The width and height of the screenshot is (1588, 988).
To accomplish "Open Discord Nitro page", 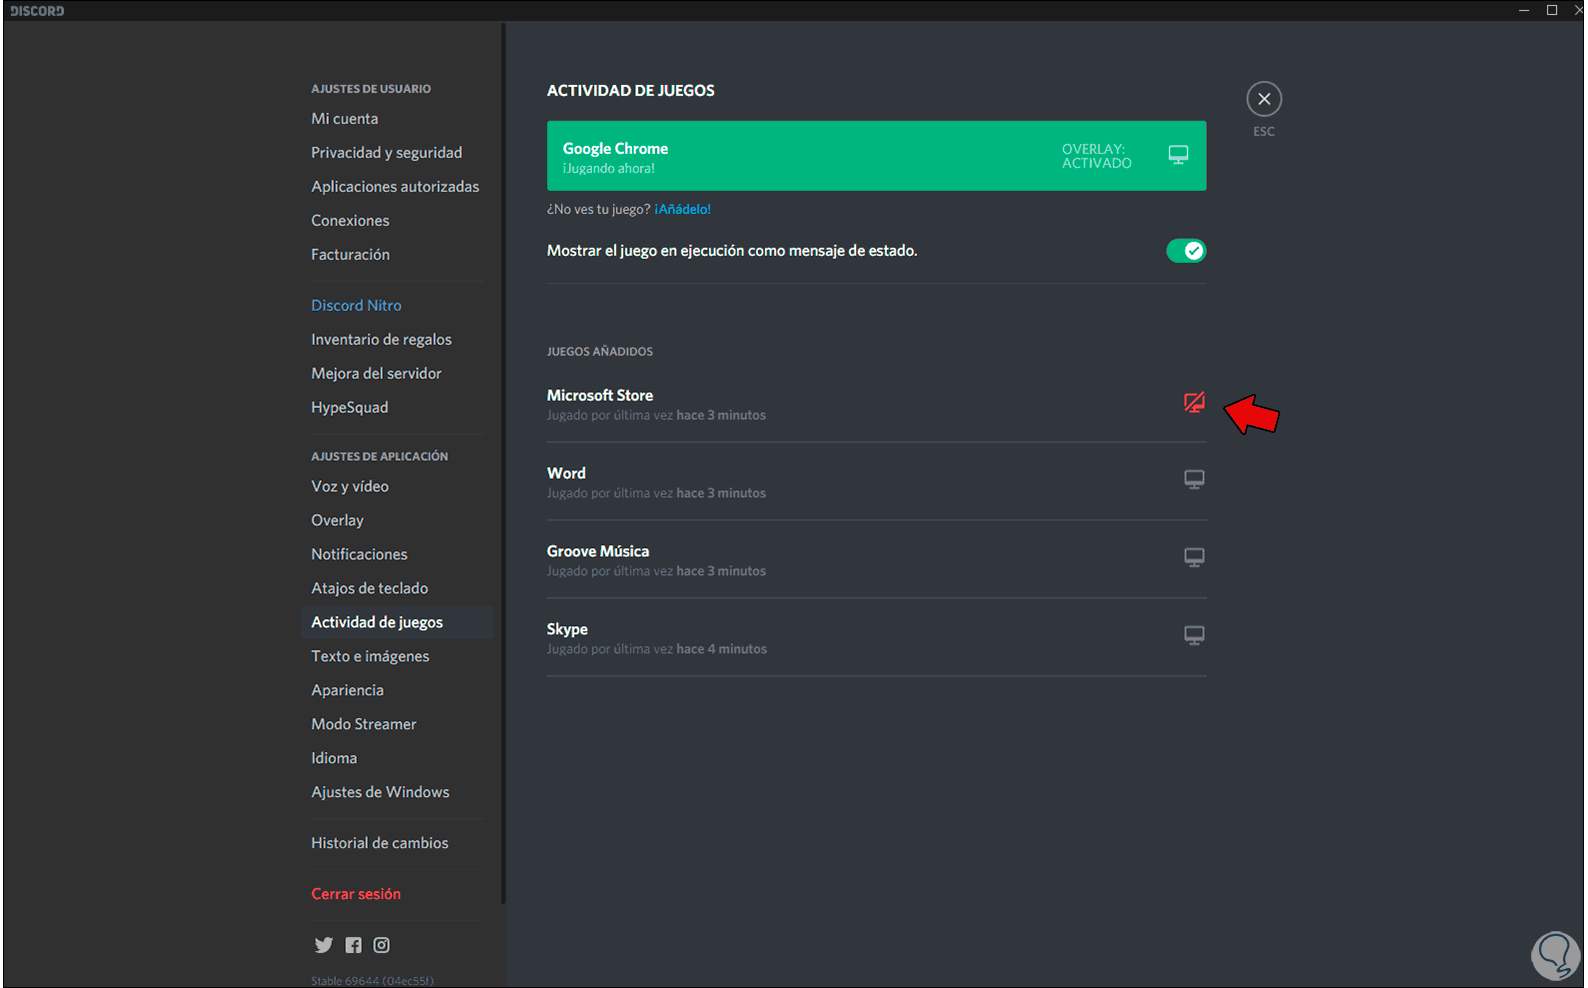I will (x=356, y=306).
